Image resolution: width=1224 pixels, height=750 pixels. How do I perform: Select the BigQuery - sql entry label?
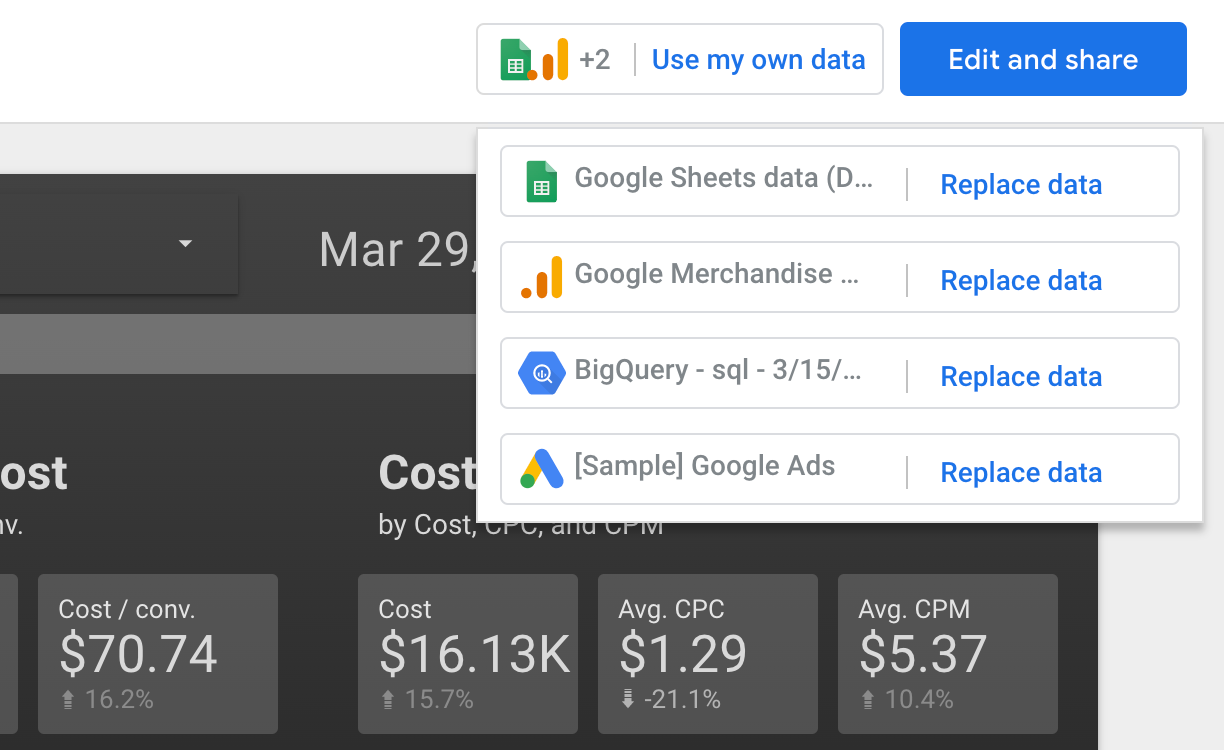(717, 371)
